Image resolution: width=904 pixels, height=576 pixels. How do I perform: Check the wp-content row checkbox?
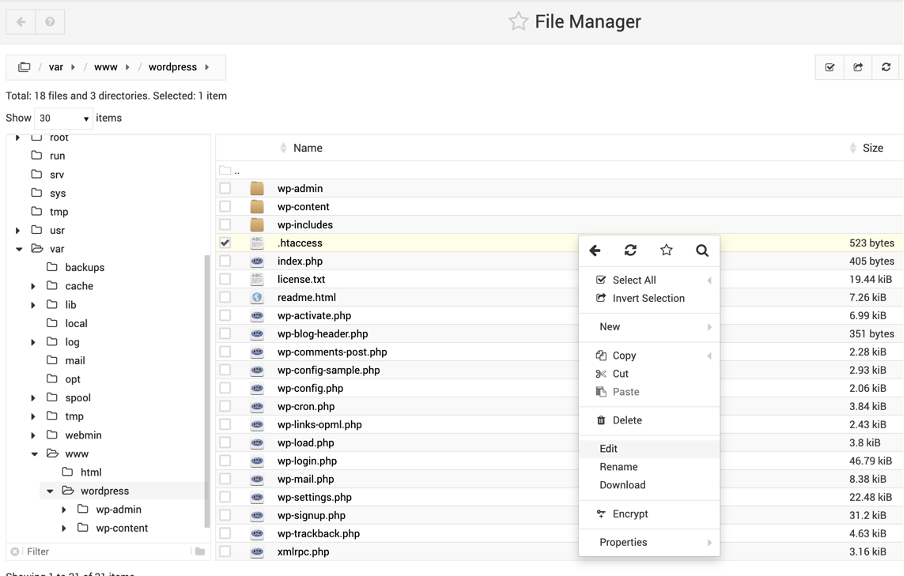point(225,206)
